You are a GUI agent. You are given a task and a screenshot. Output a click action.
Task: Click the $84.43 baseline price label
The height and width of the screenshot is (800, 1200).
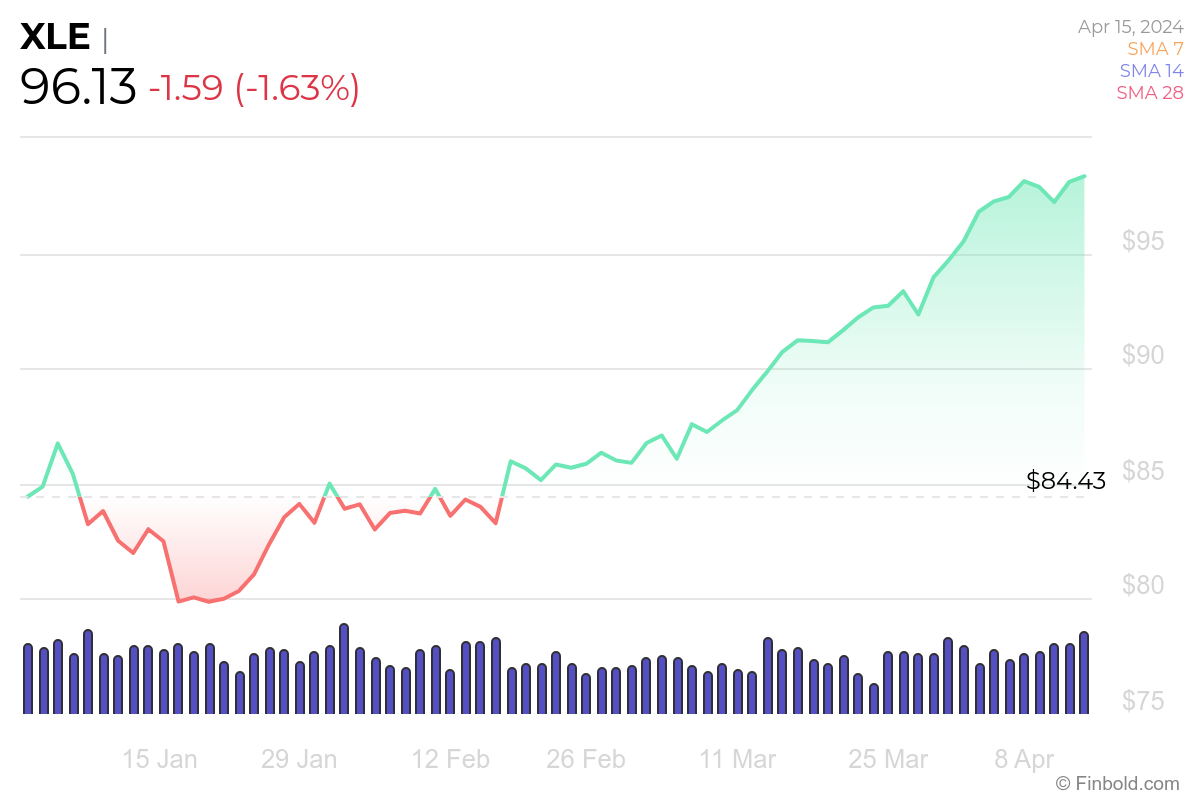[1066, 481]
